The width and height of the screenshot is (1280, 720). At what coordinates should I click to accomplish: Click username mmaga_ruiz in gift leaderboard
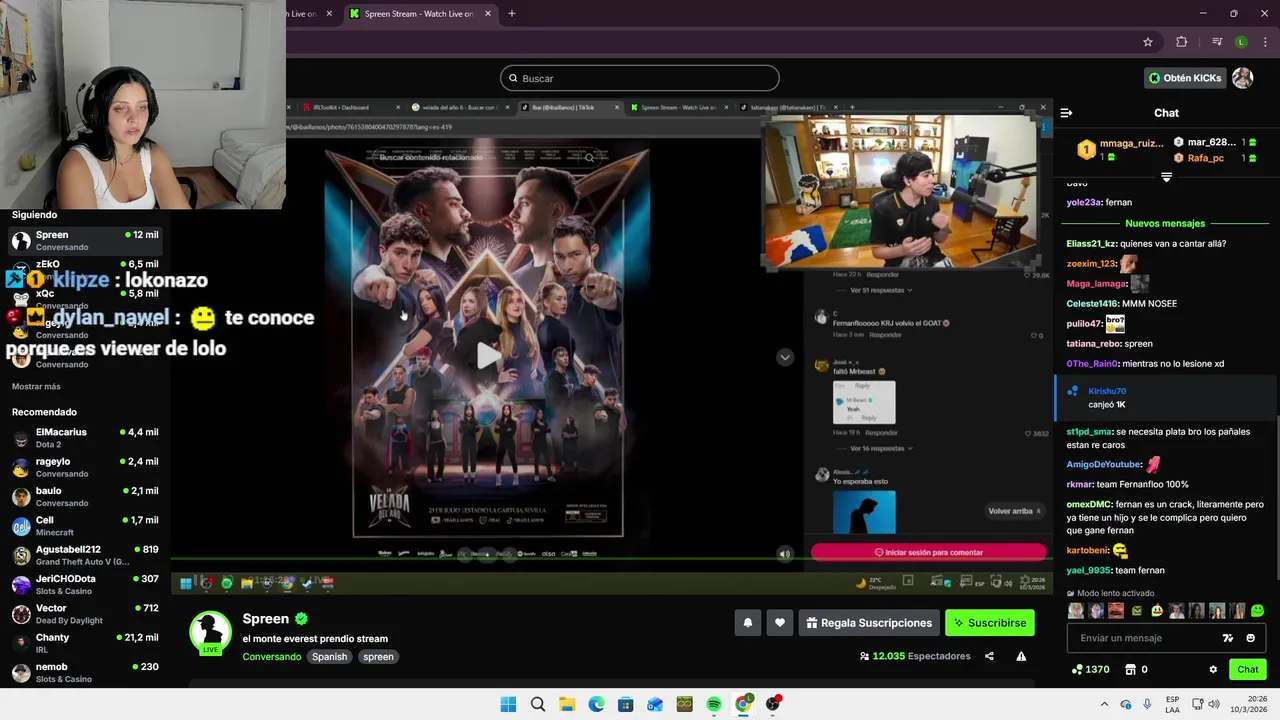click(x=1131, y=143)
